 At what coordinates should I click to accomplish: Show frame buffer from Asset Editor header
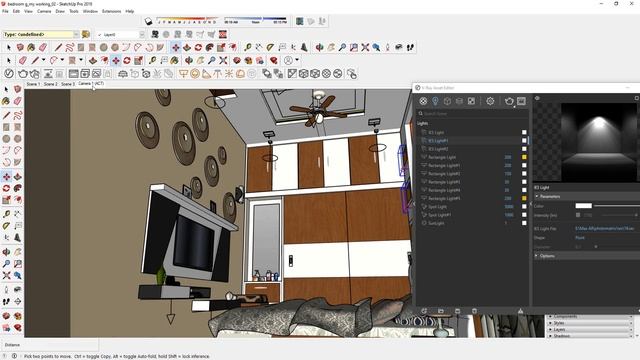(521, 101)
